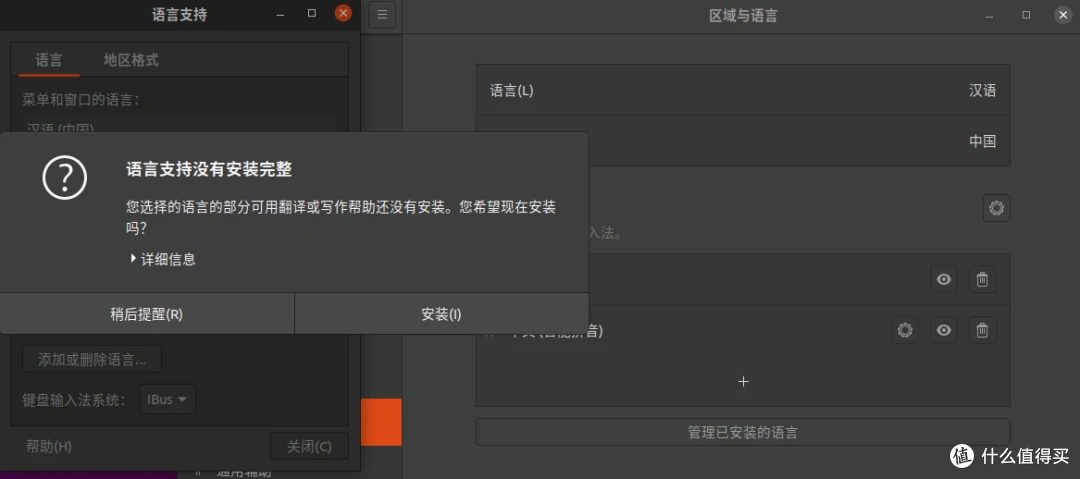Remove the 中文(智能拼音) input source with its trash icon

(982, 331)
